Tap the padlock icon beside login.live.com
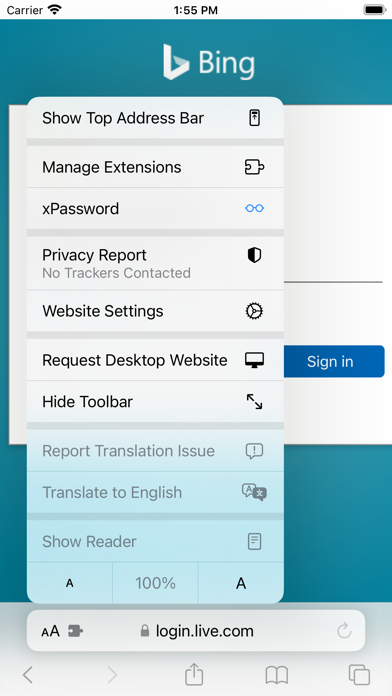 click(x=145, y=631)
